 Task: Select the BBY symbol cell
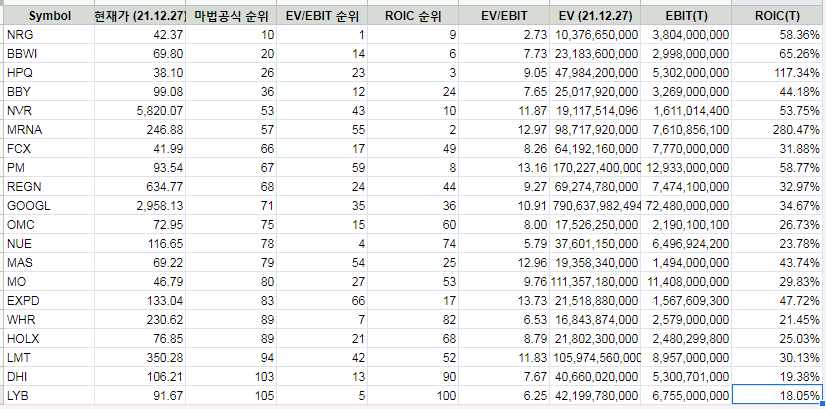click(x=50, y=92)
